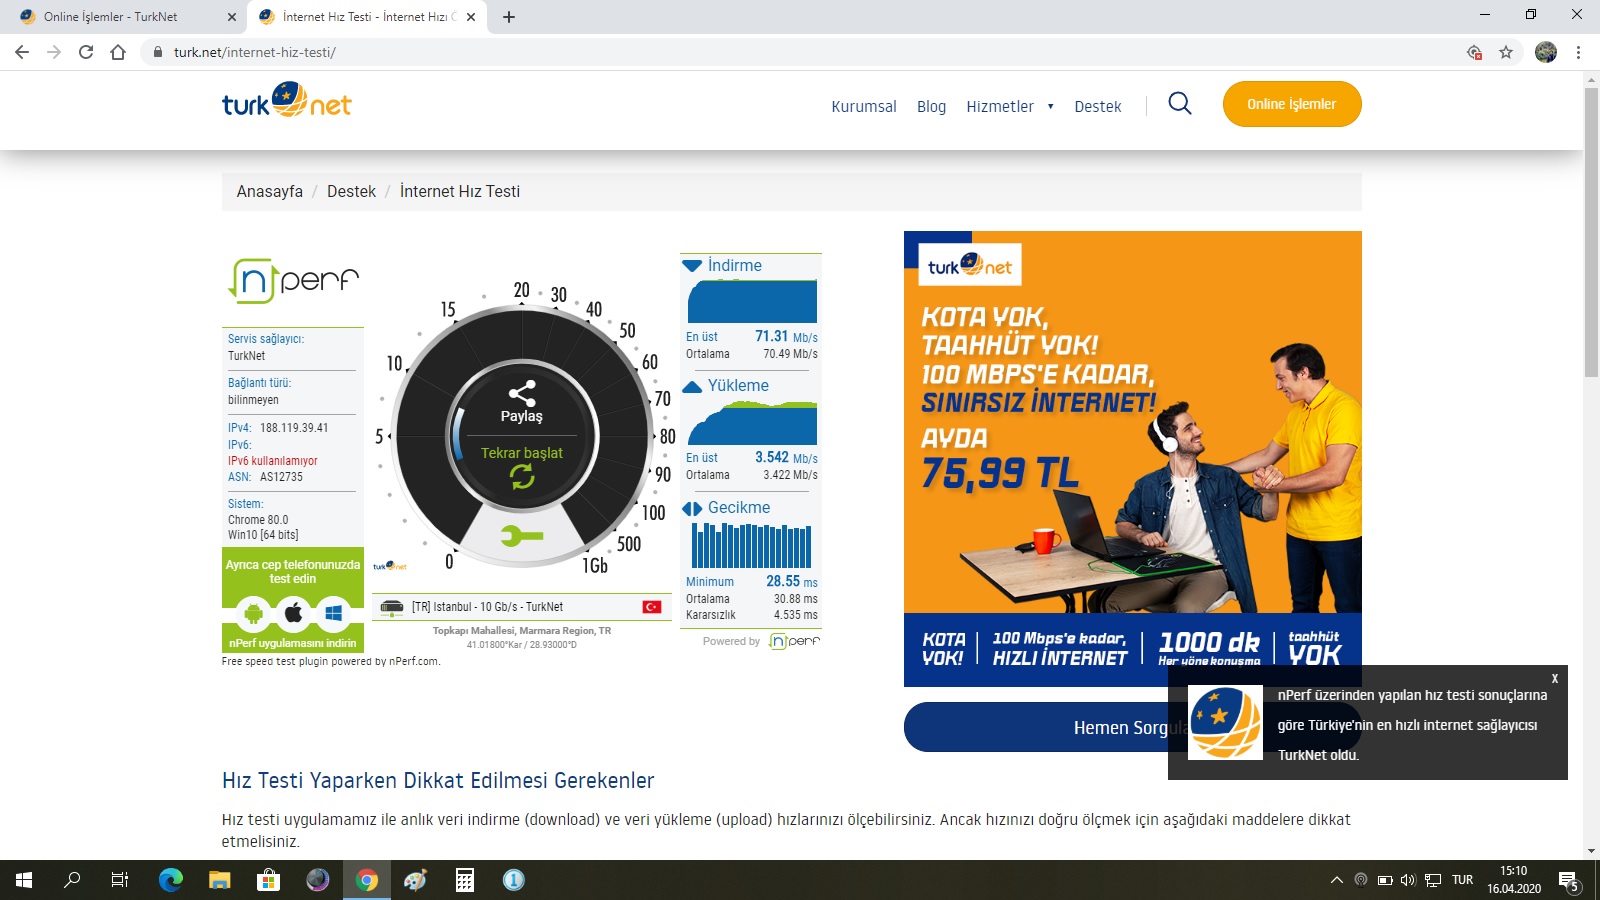Open the Destek menu item

pos(1098,106)
